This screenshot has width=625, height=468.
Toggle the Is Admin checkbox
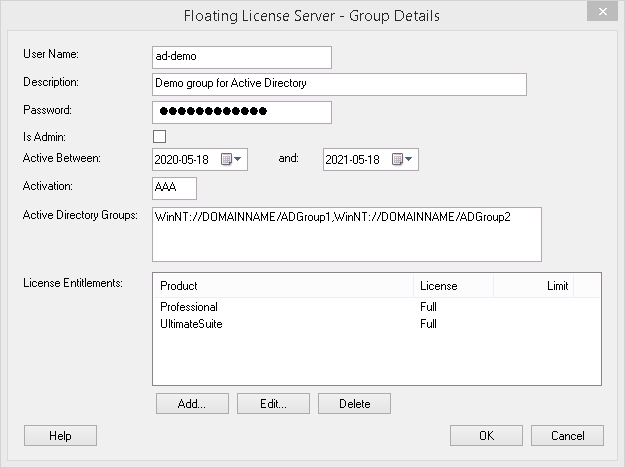coord(159,136)
